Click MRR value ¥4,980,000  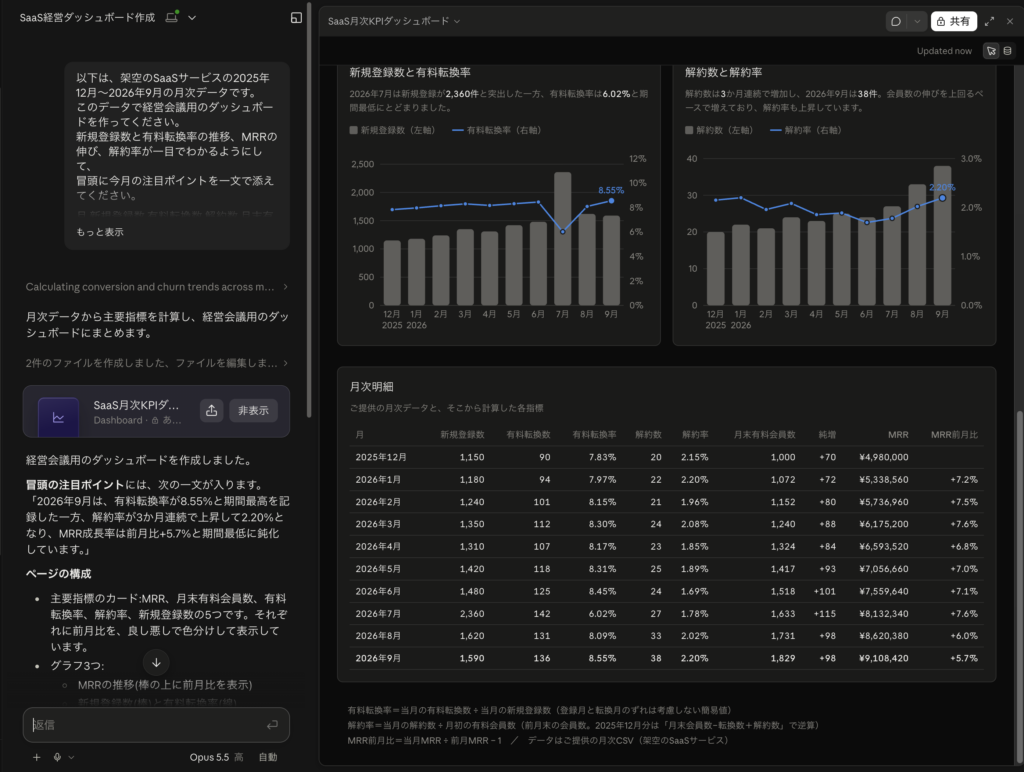click(x=884, y=457)
